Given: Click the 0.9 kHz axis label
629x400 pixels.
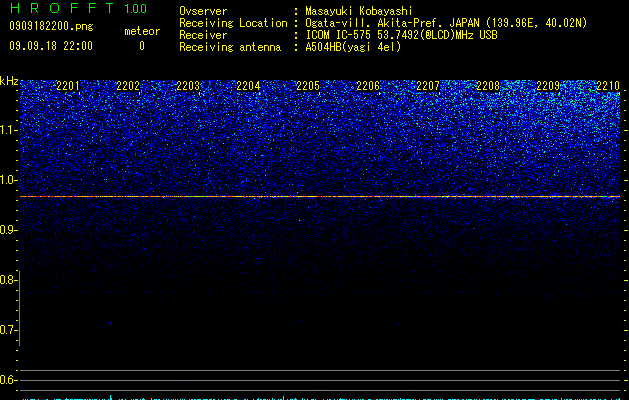Looking at the screenshot, I should [x=9, y=230].
